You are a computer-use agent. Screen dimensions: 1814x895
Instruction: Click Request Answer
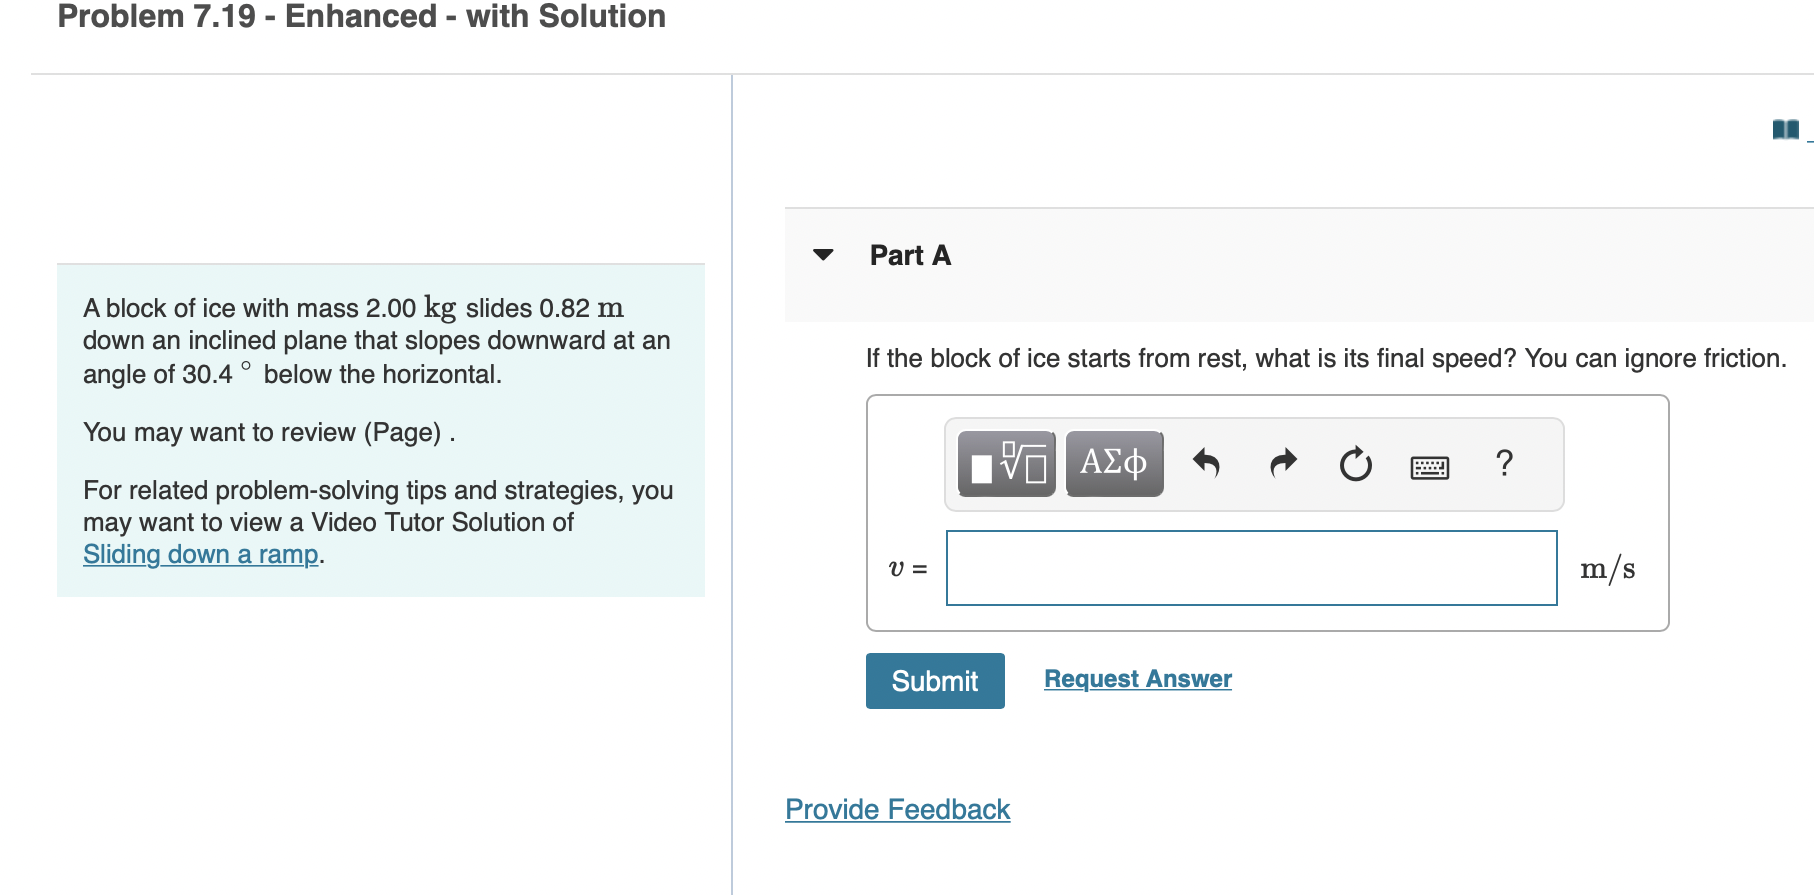pyautogui.click(x=1136, y=679)
